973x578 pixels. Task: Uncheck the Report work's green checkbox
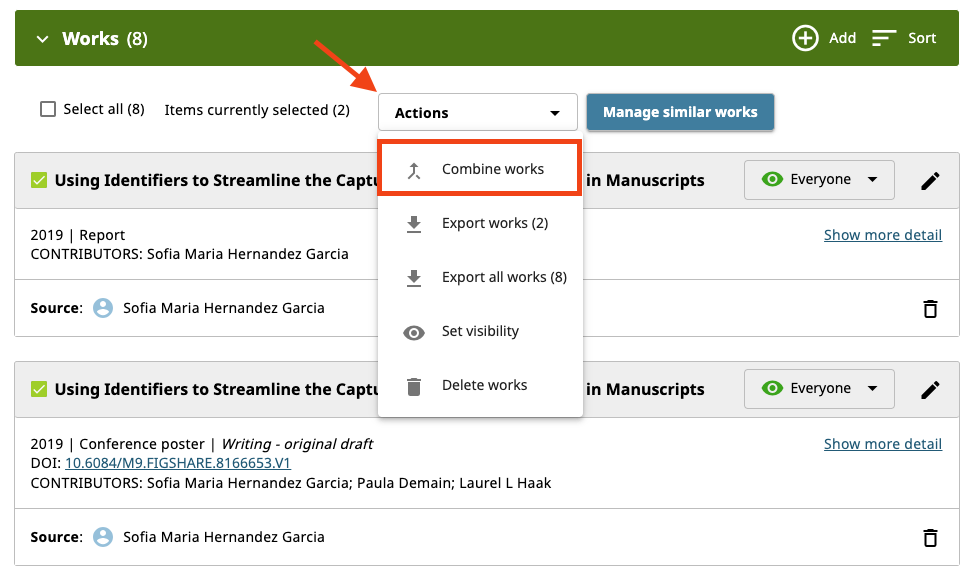(x=39, y=181)
